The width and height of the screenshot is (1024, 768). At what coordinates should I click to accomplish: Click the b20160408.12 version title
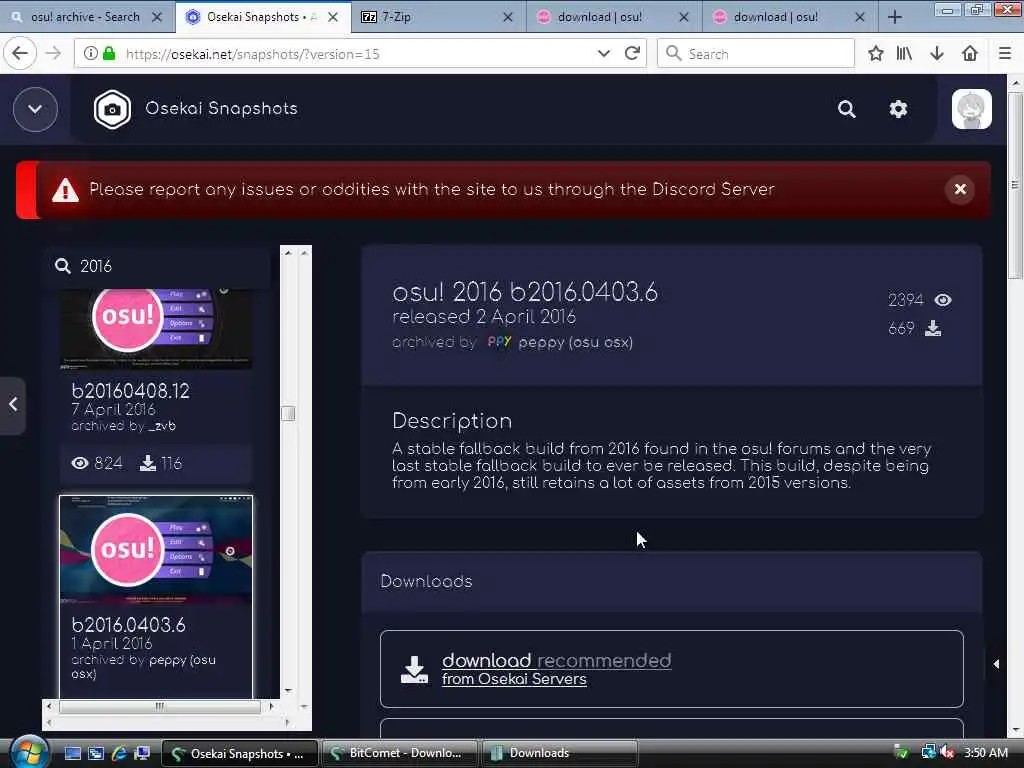131,391
